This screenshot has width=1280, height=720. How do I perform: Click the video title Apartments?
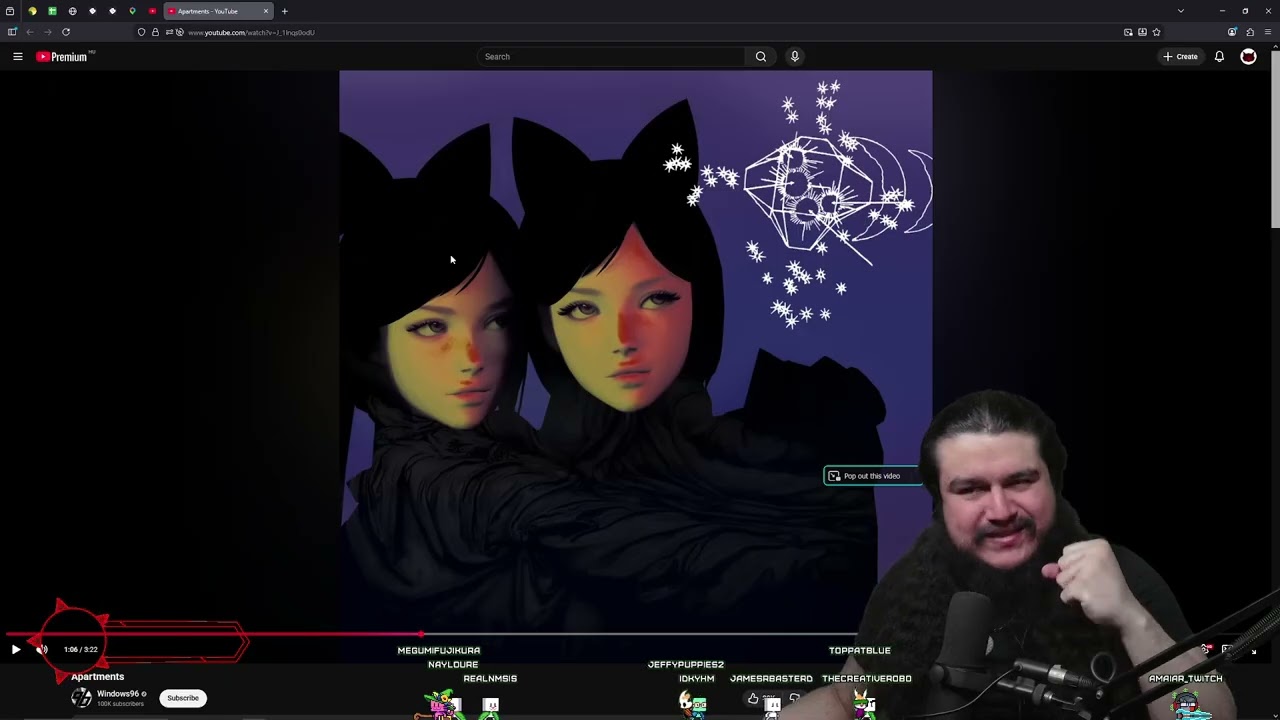click(97, 677)
